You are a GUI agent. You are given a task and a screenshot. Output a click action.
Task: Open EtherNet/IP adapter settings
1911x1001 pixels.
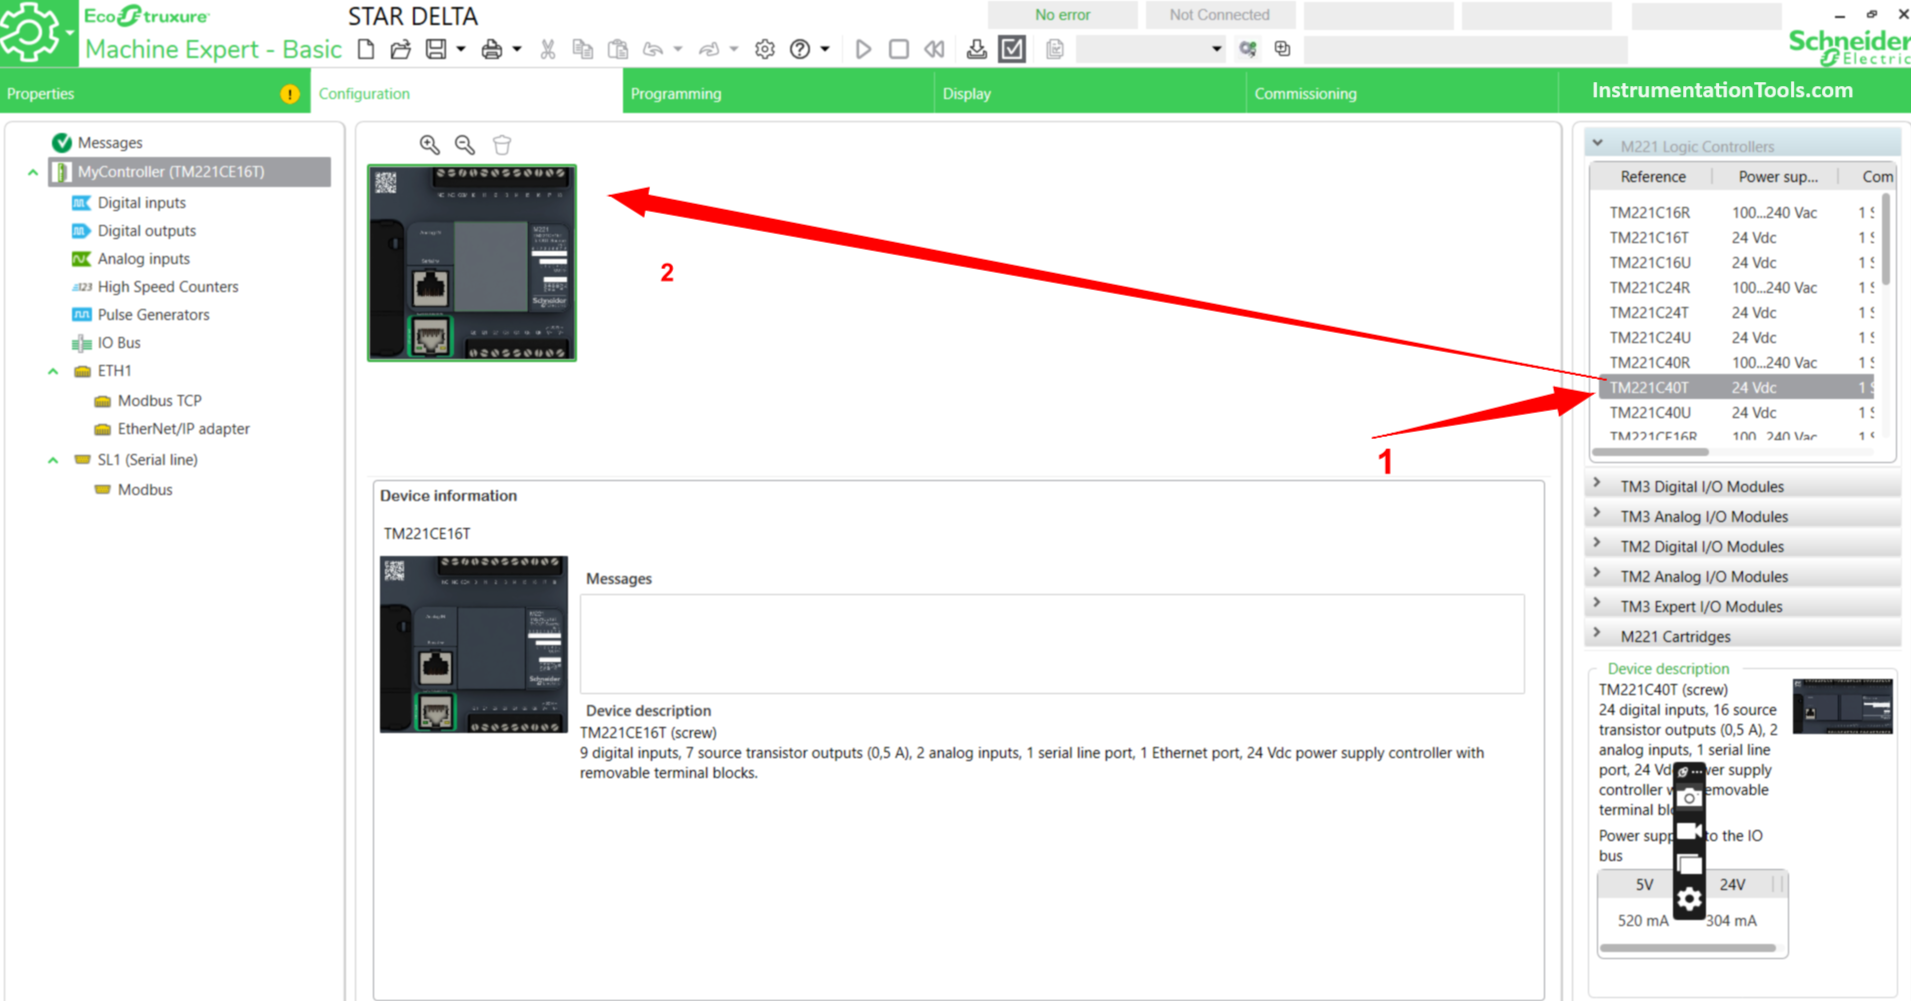[x=183, y=429]
